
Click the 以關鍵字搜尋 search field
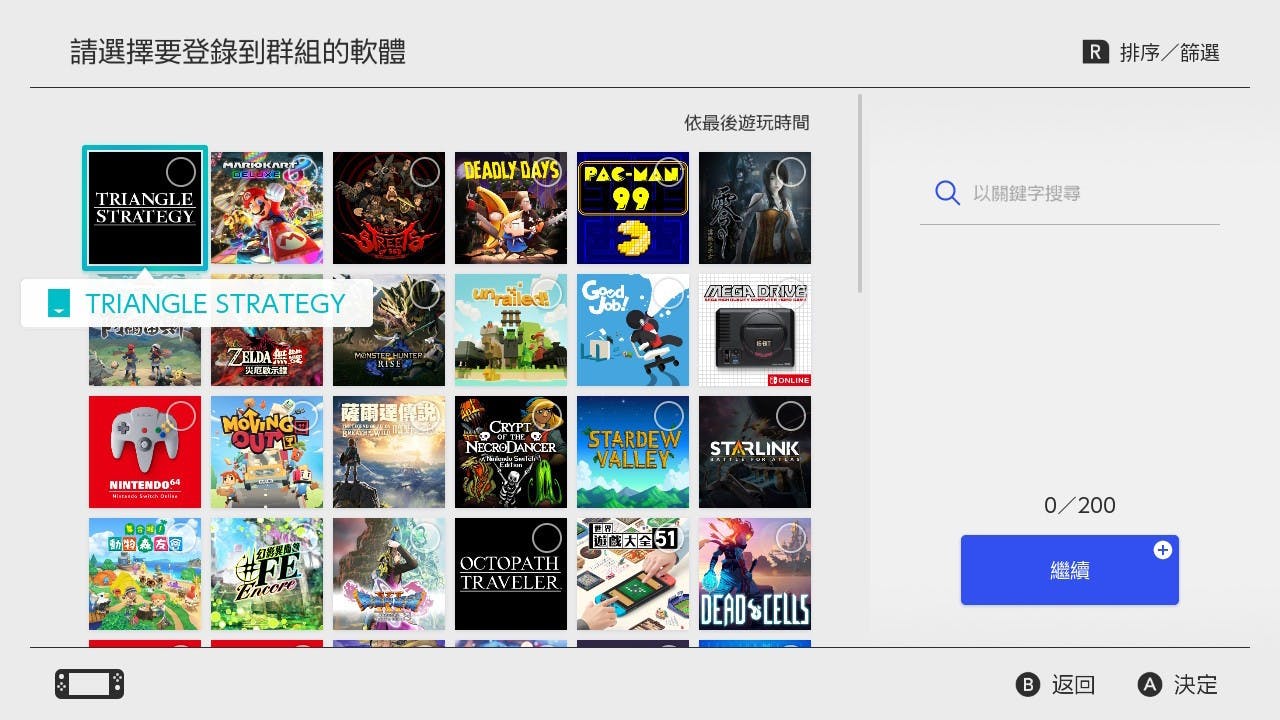click(1070, 193)
